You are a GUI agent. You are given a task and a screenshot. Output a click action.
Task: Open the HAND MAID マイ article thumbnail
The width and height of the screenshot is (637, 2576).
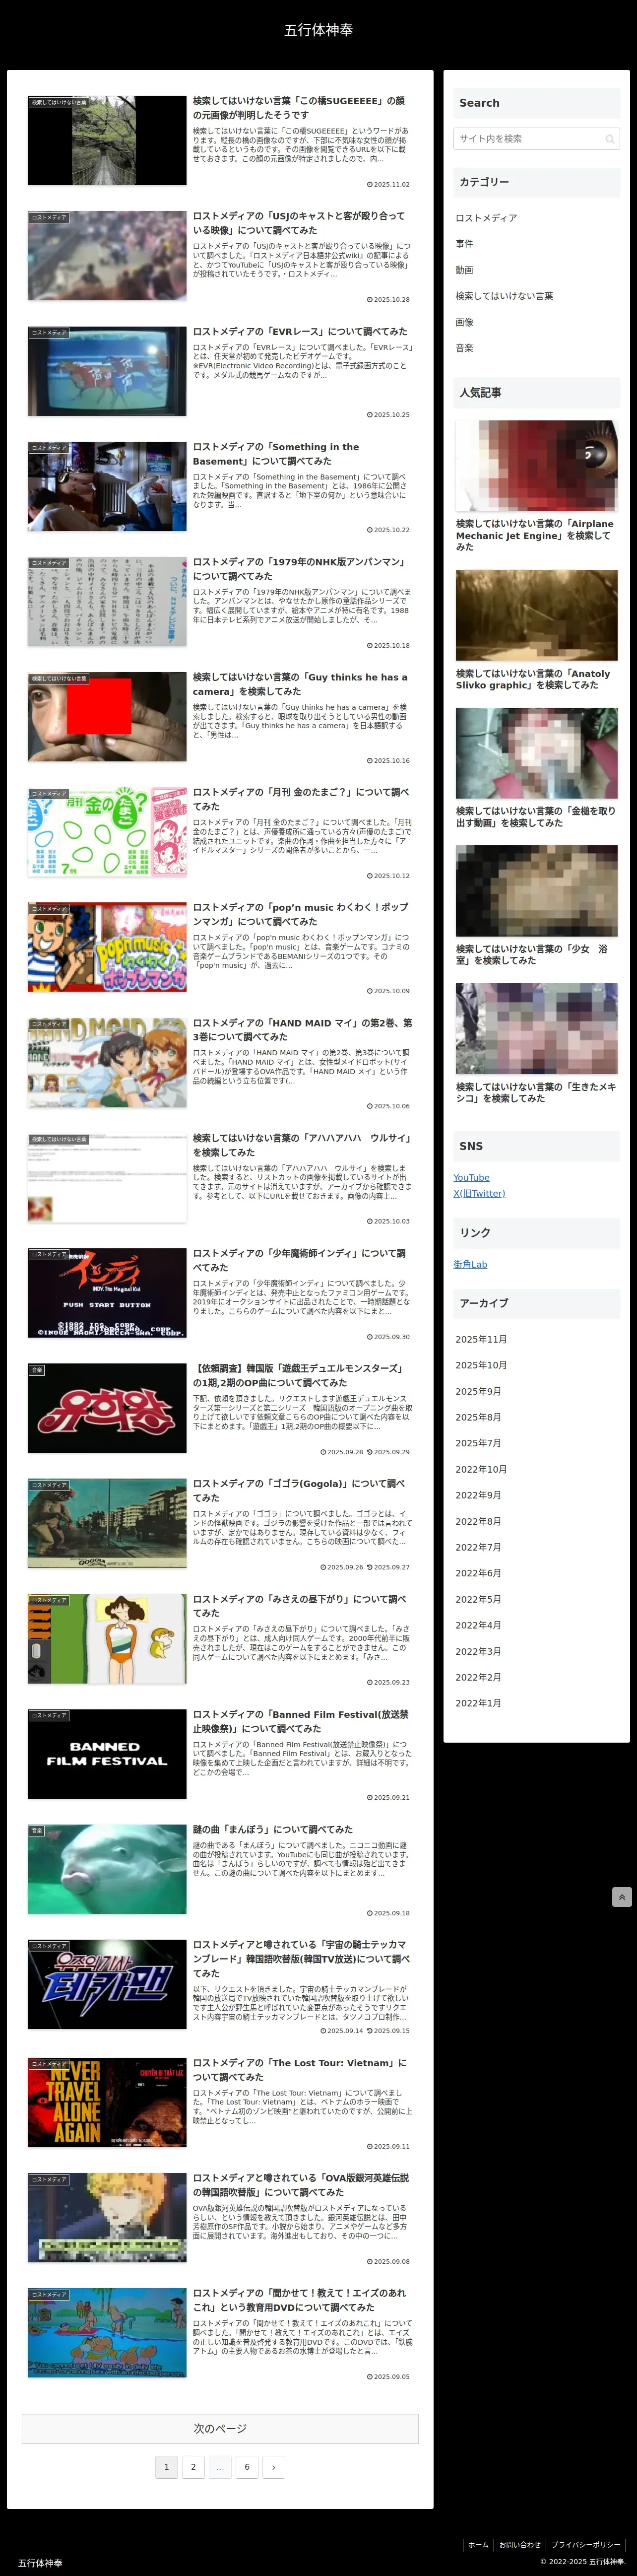click(x=107, y=1062)
